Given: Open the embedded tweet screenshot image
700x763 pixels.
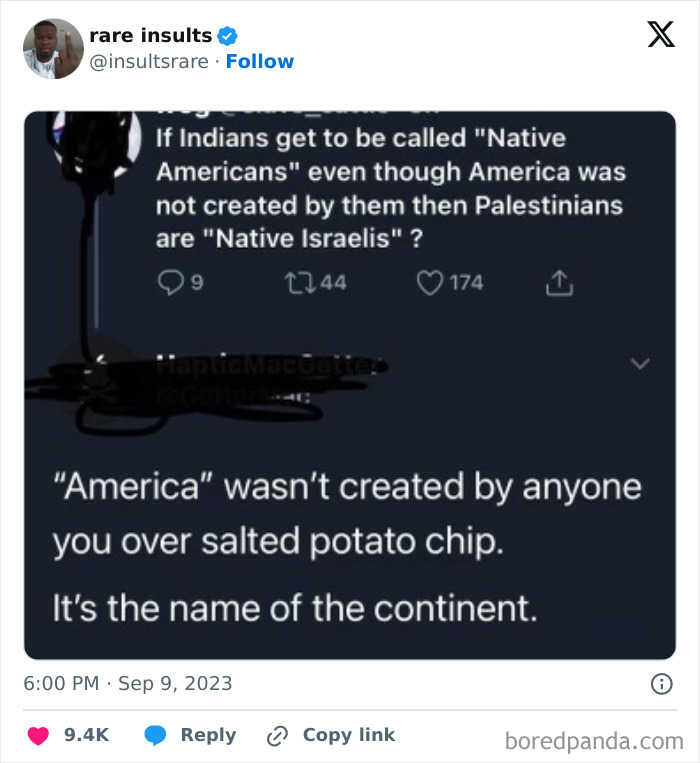Looking at the screenshot, I should click(x=350, y=385).
